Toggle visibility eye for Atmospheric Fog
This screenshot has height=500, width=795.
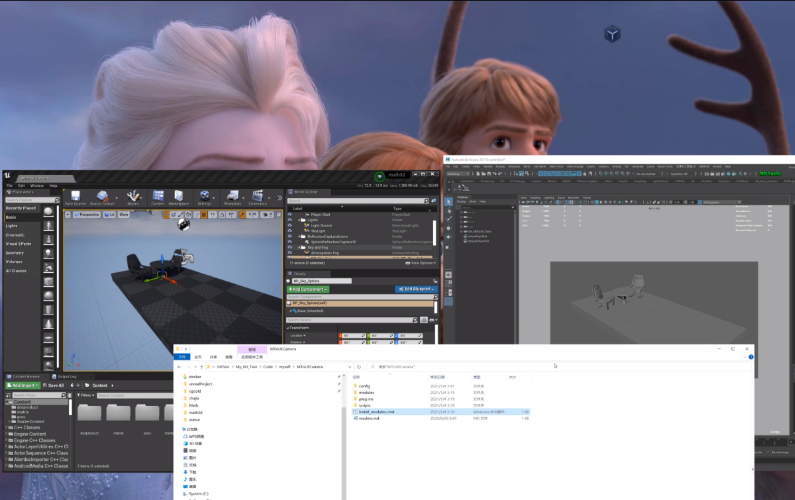290,253
